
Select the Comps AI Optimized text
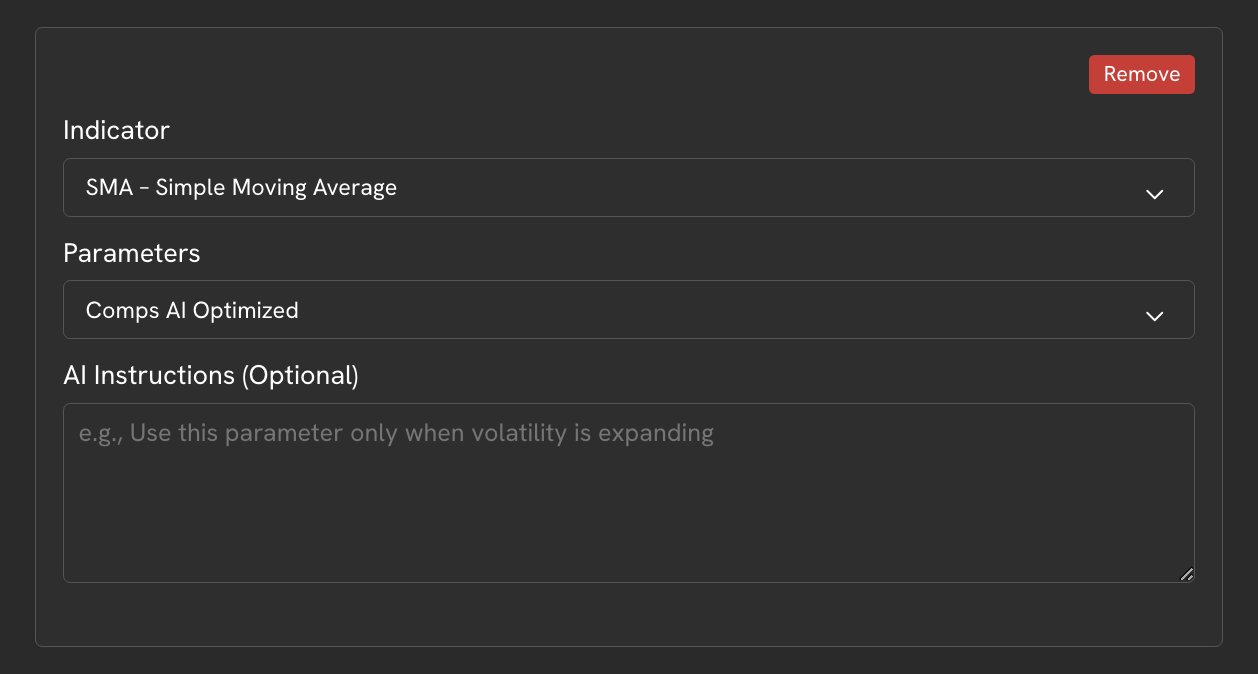[x=192, y=310]
